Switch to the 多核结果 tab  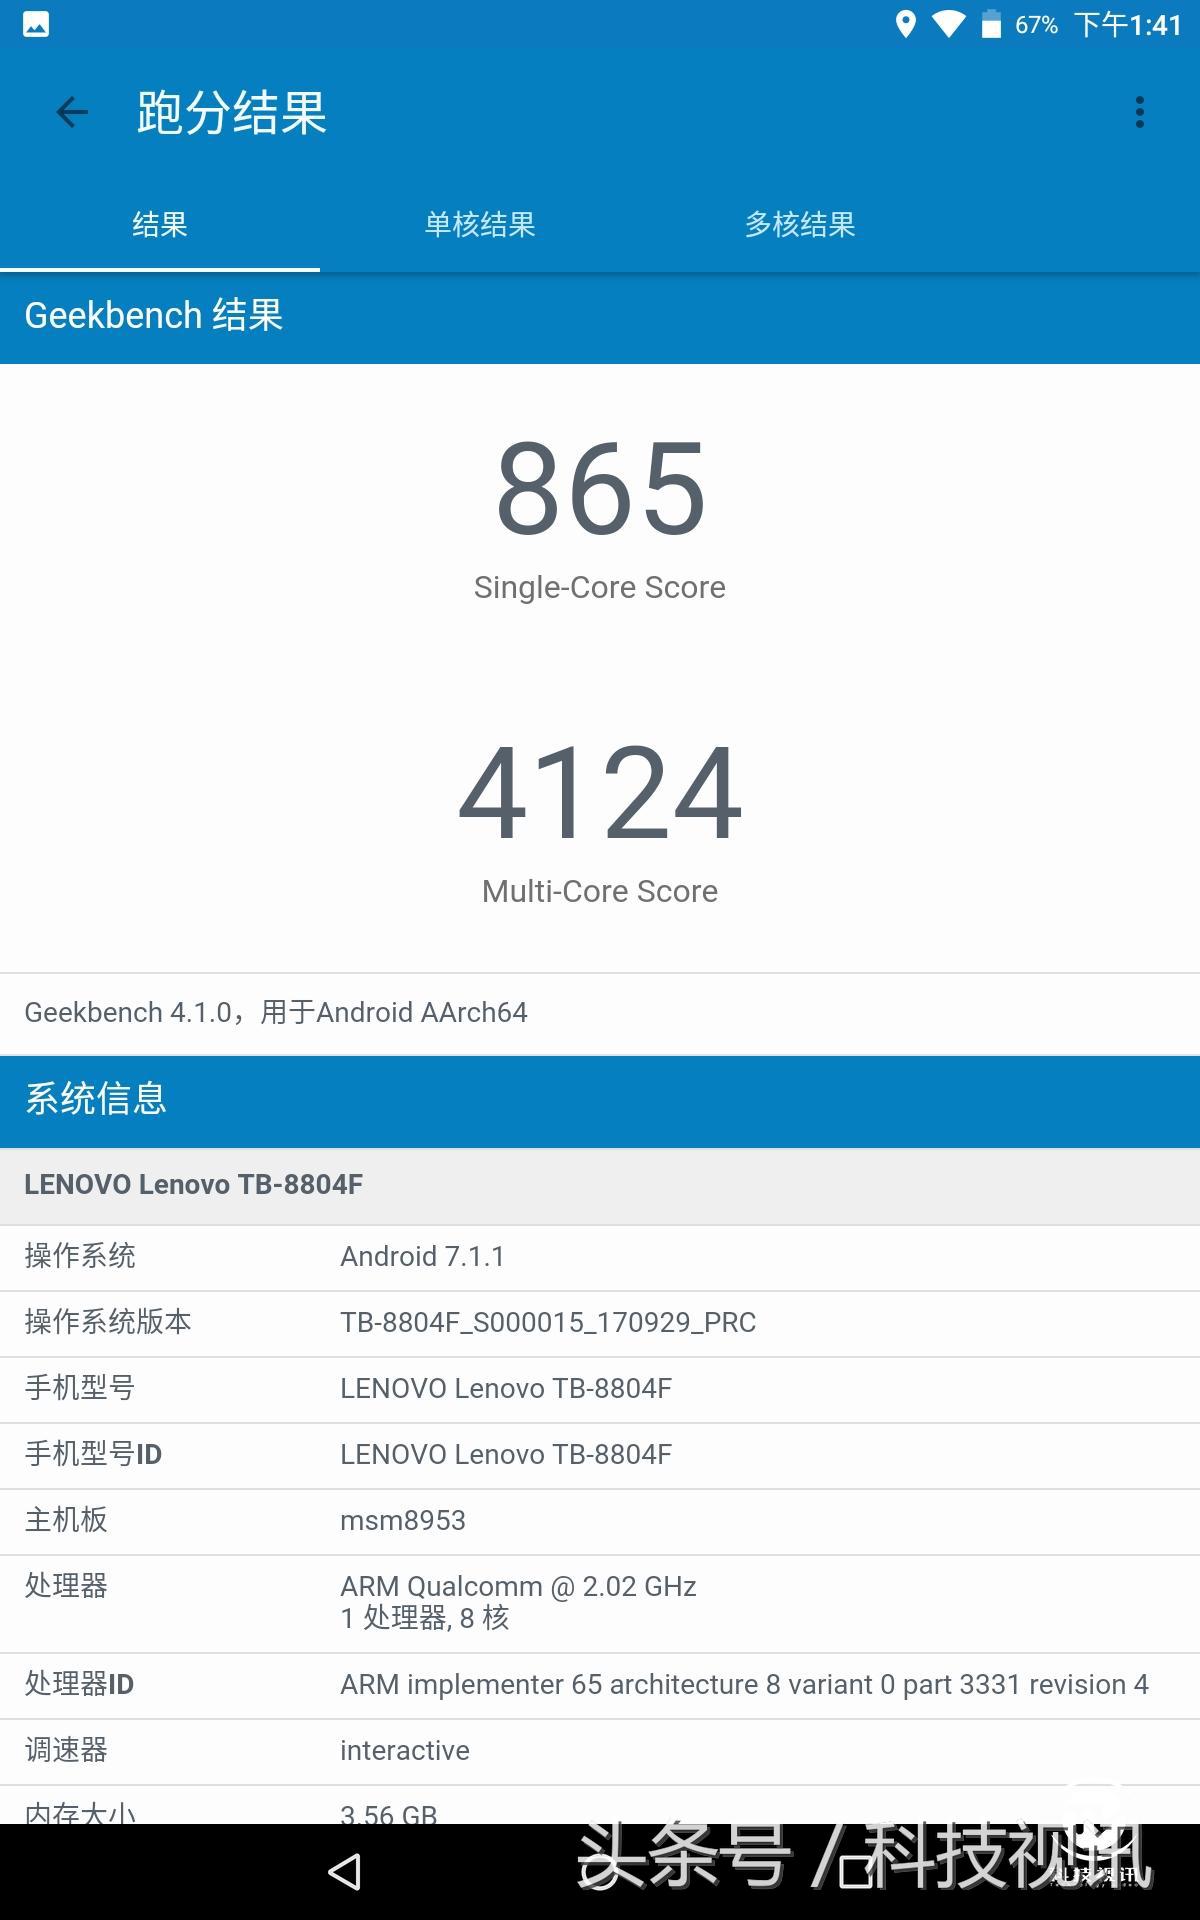[x=800, y=224]
